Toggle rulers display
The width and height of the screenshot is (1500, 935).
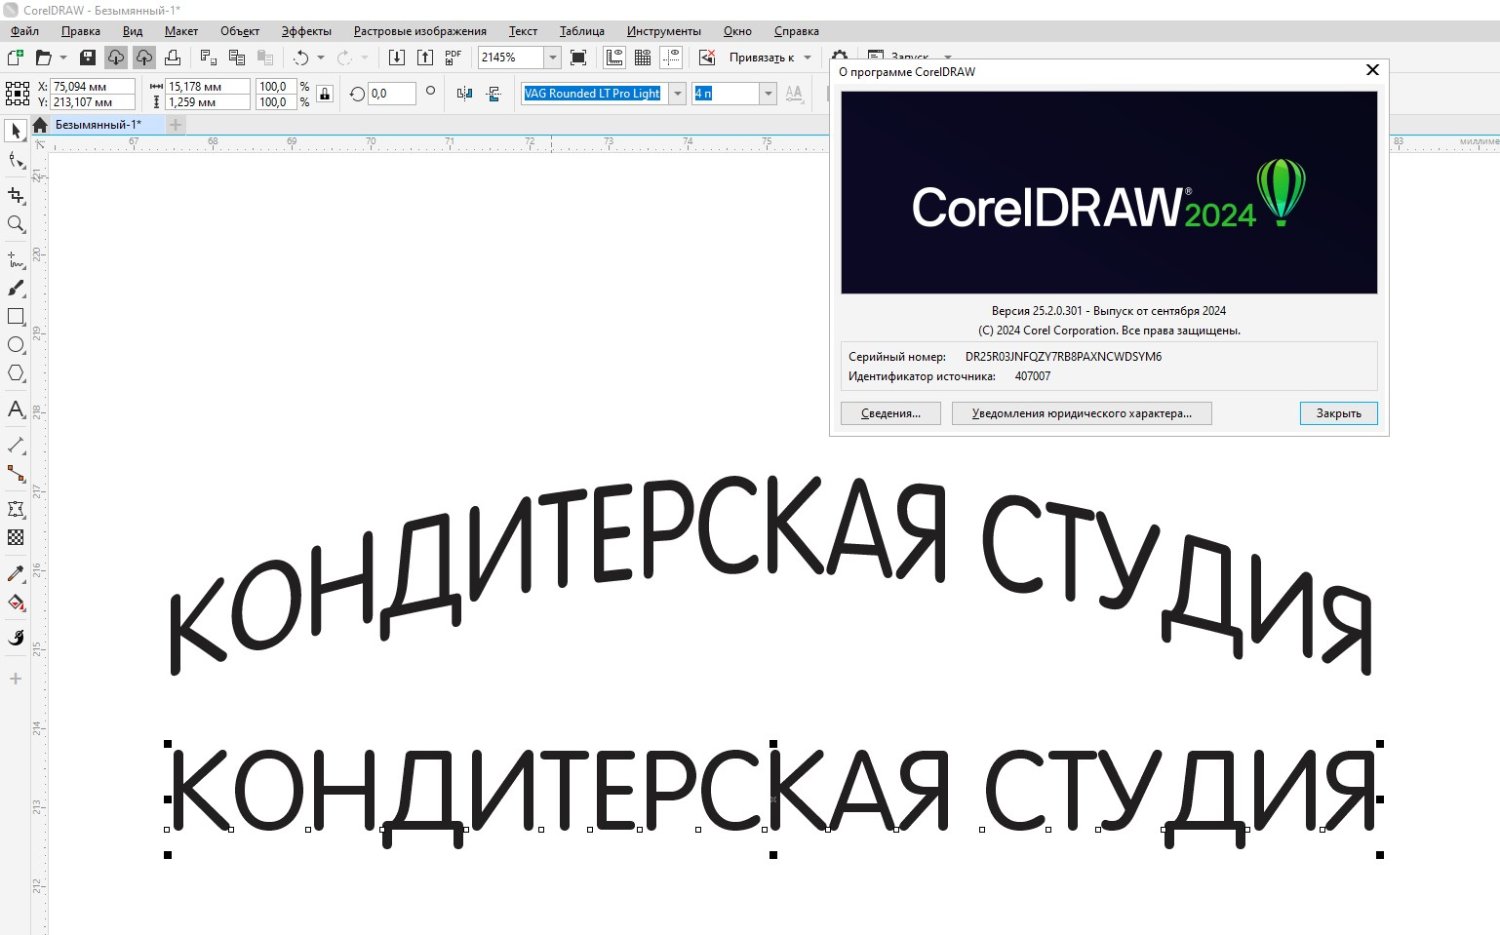[614, 58]
